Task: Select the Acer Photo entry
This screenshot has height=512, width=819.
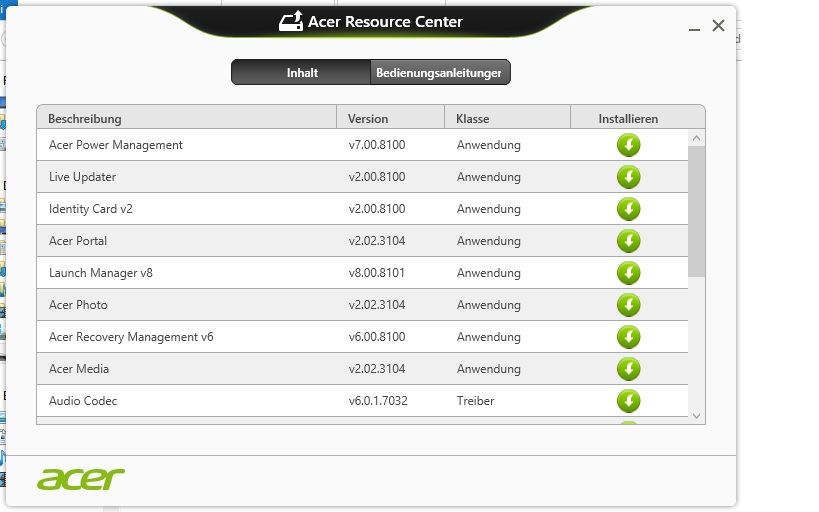Action: point(78,305)
